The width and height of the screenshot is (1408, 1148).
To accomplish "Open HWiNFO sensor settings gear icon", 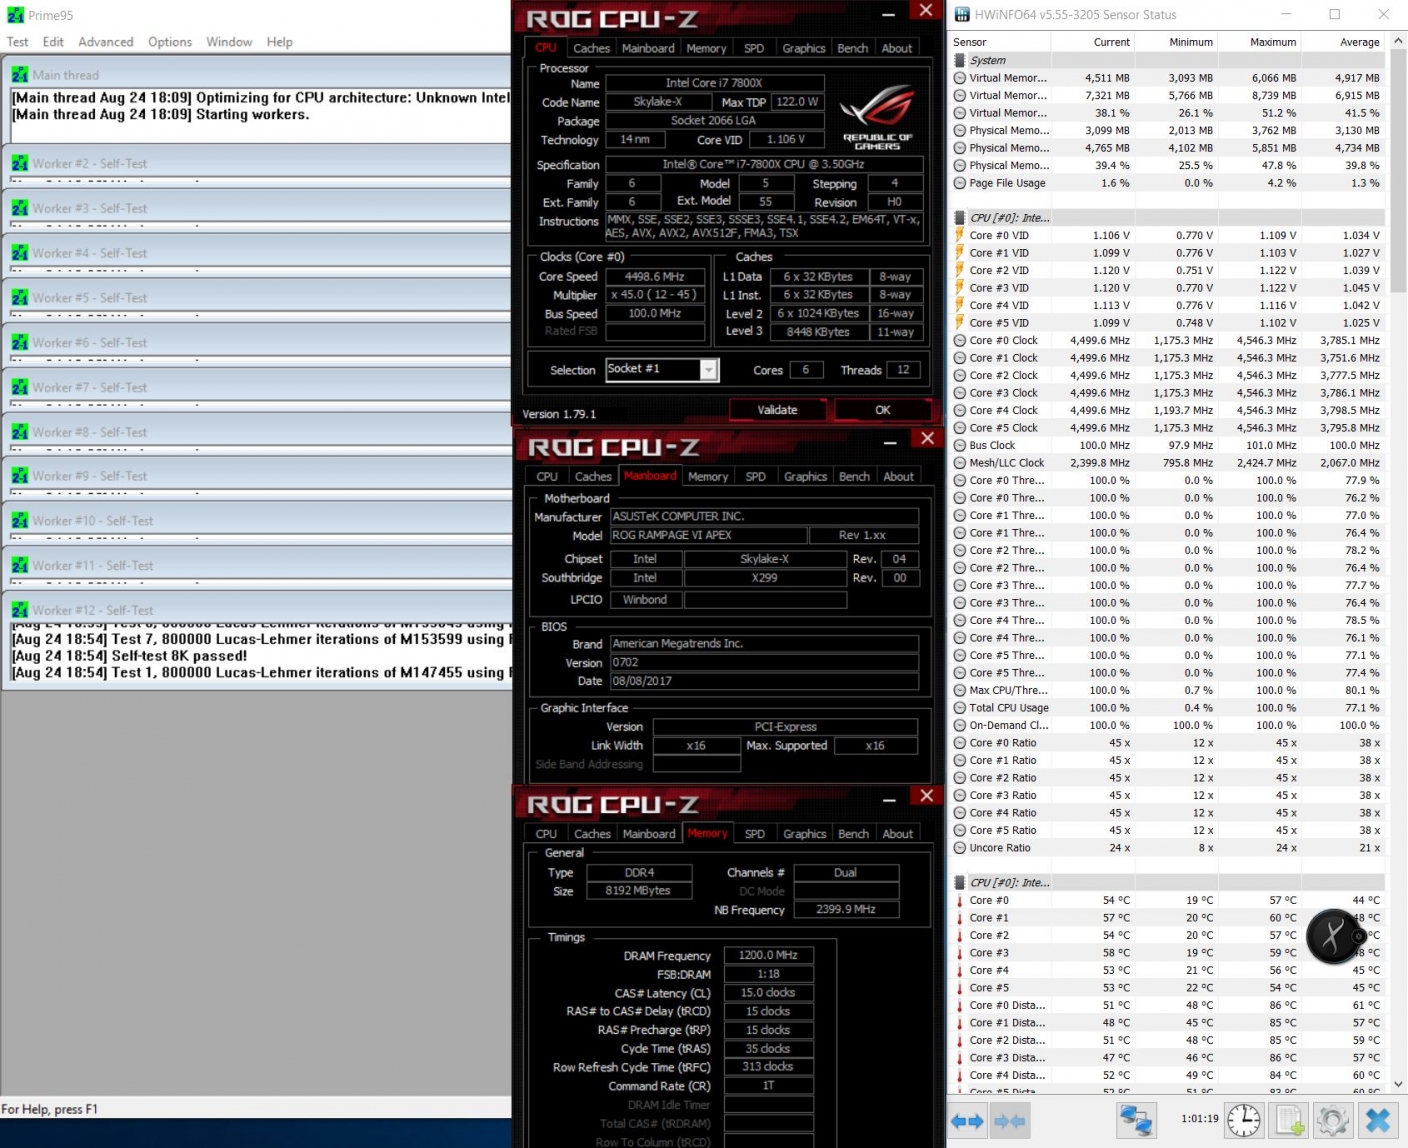I will [x=1332, y=1120].
